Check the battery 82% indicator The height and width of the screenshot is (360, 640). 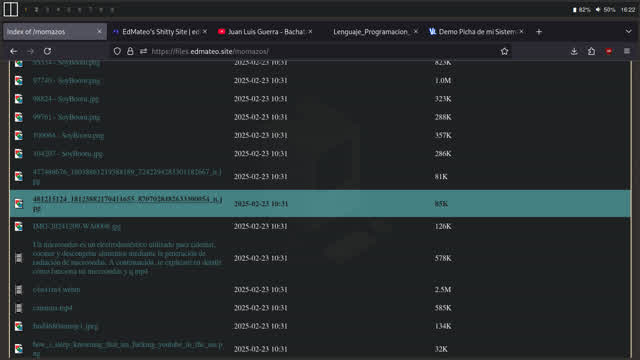(582, 10)
